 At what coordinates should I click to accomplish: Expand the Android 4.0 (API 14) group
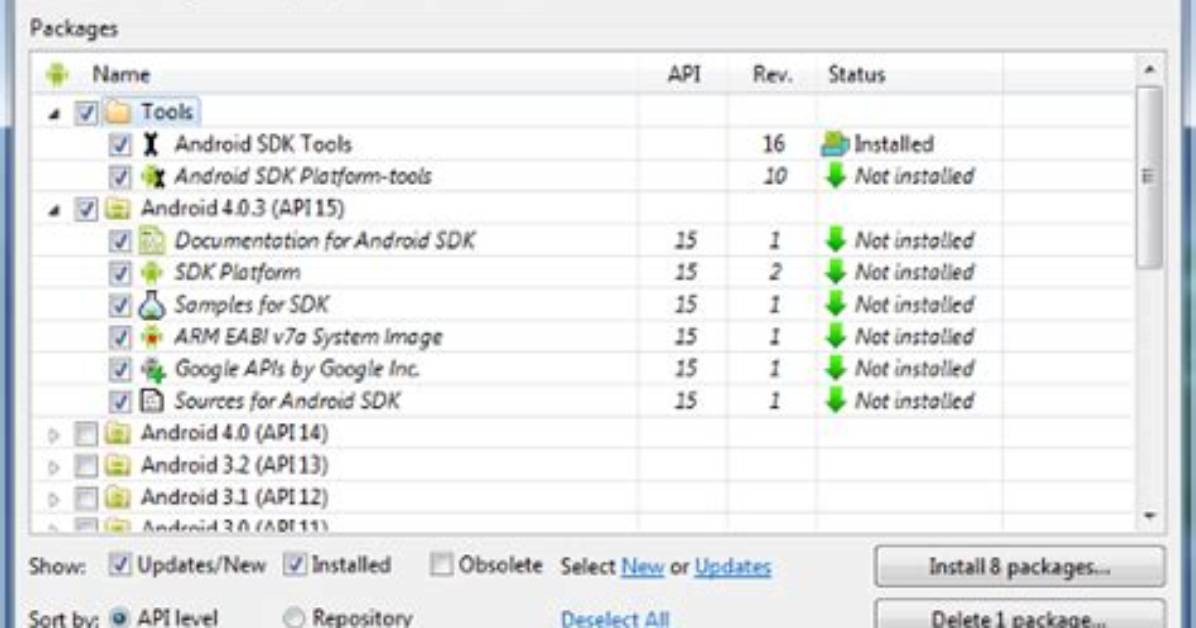pos(53,435)
